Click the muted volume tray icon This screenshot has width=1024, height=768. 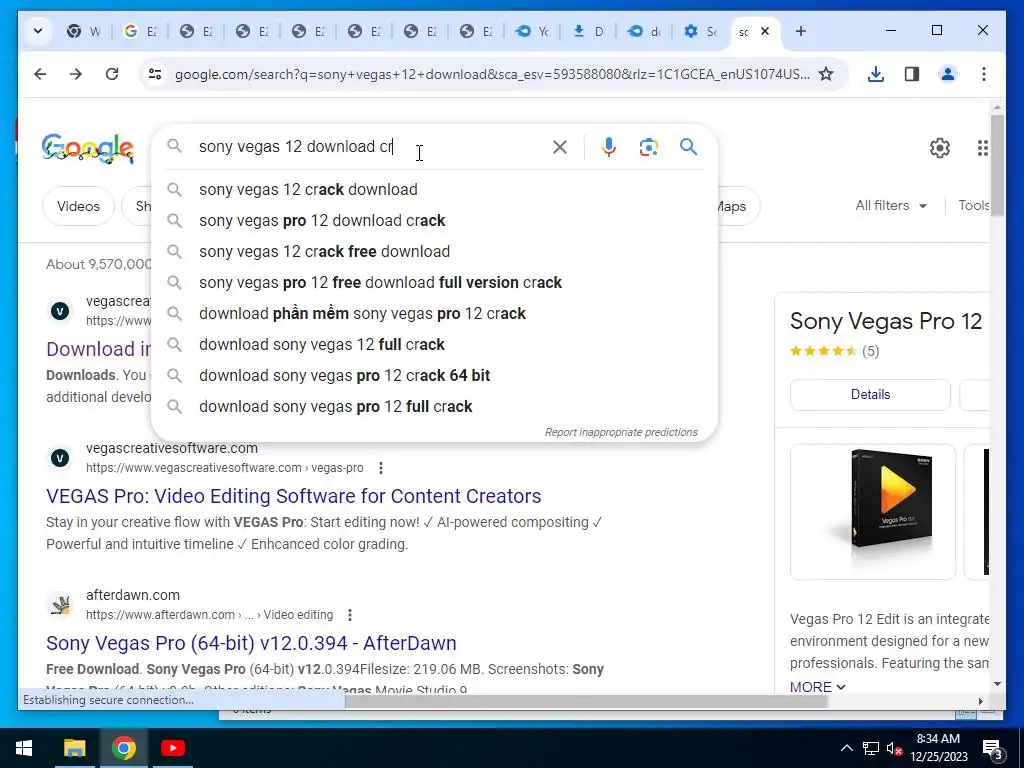coord(894,748)
